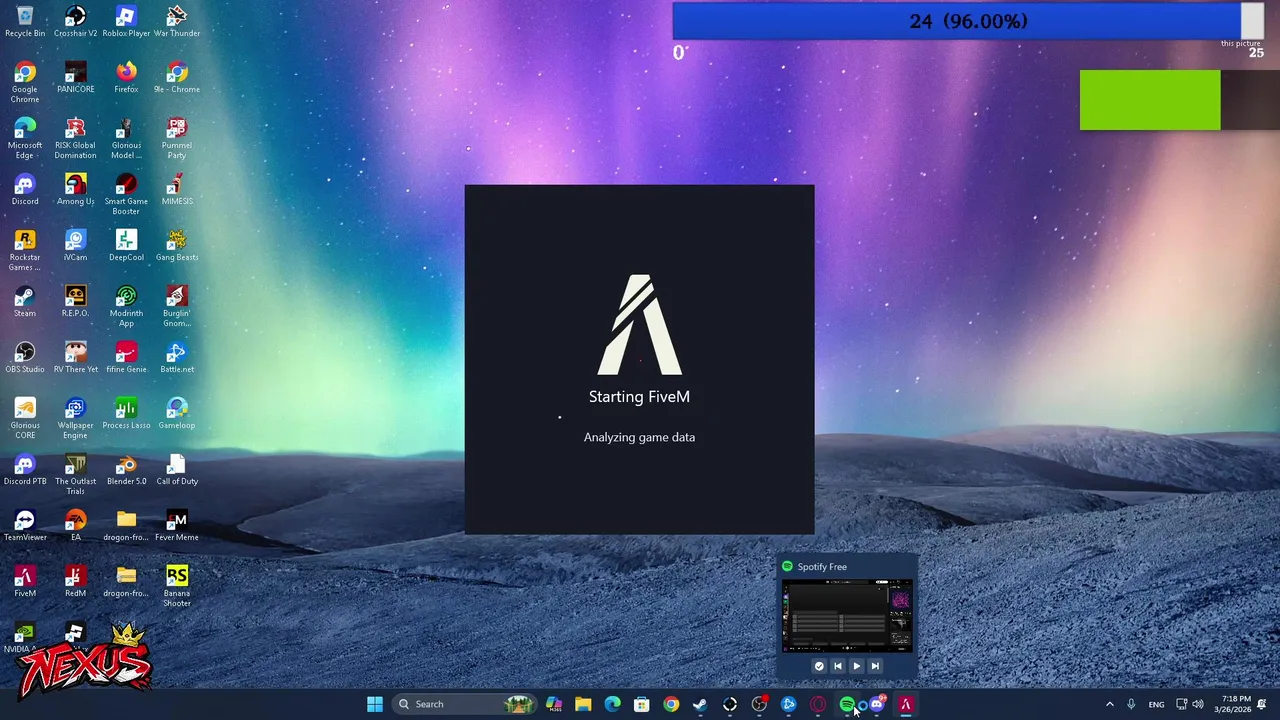Open the Windows Start menu
The height and width of the screenshot is (720, 1280).
375,704
